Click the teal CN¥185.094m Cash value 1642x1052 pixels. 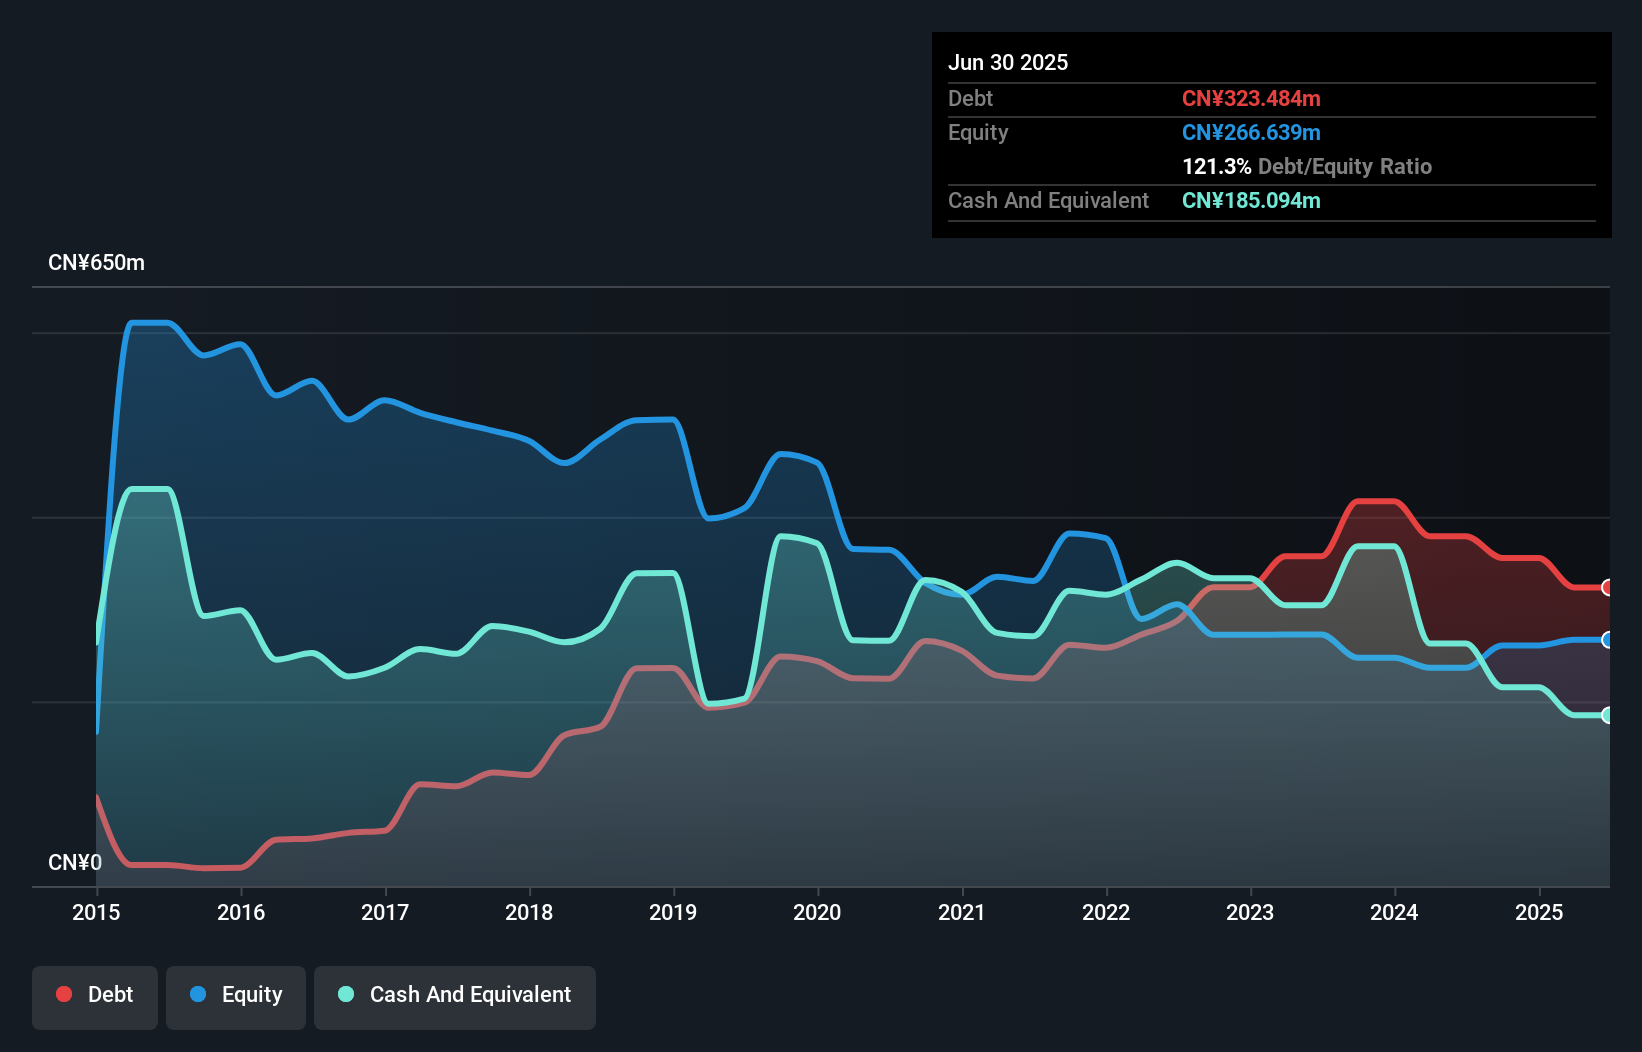point(1251,200)
